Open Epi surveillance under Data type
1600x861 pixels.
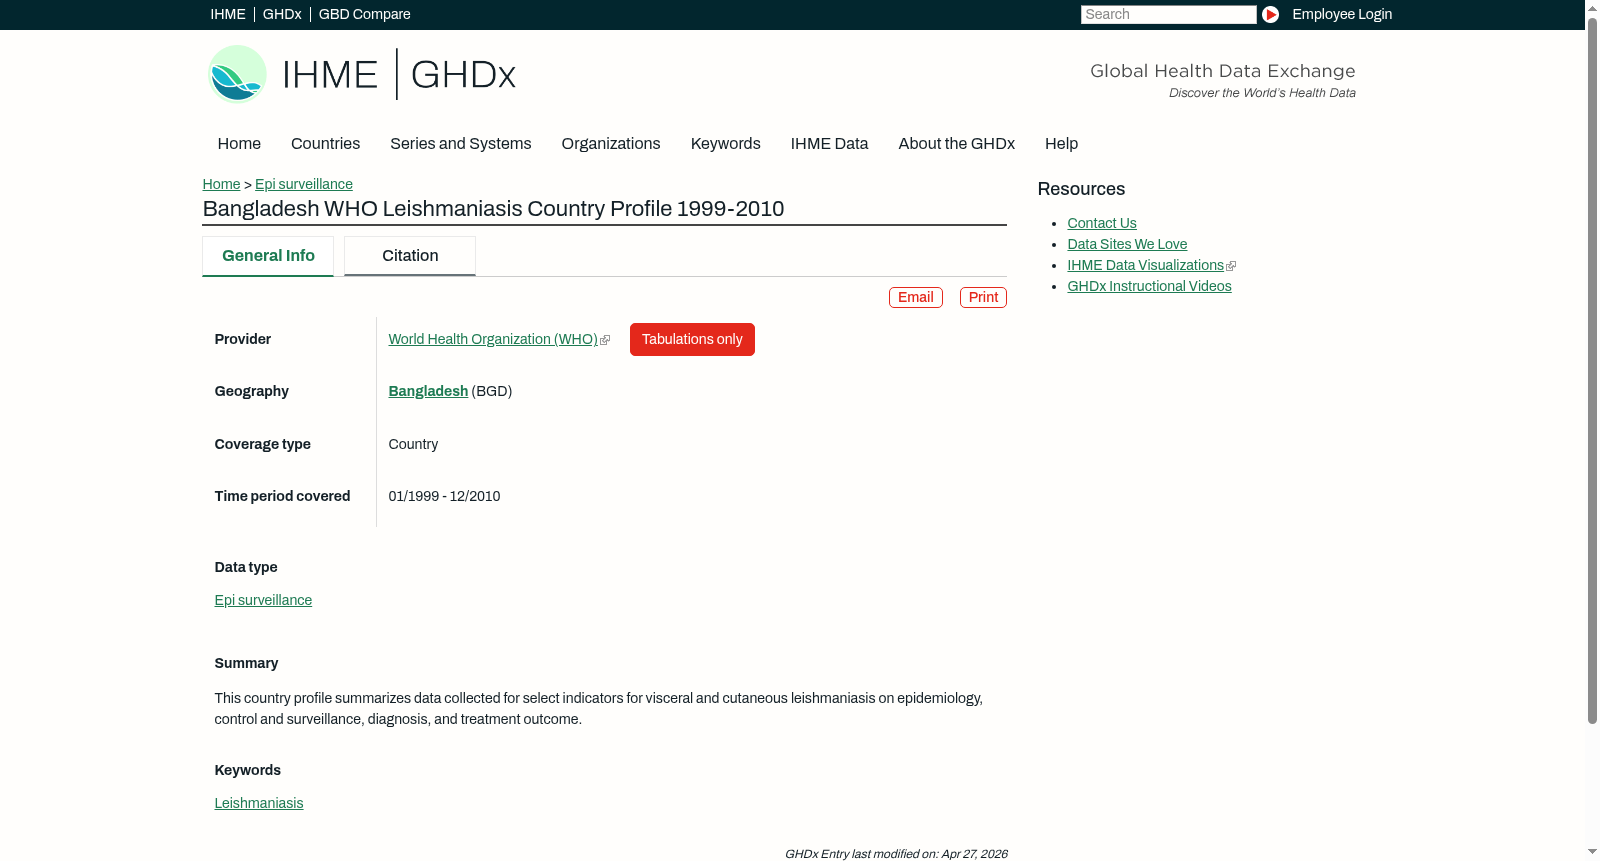[263, 600]
